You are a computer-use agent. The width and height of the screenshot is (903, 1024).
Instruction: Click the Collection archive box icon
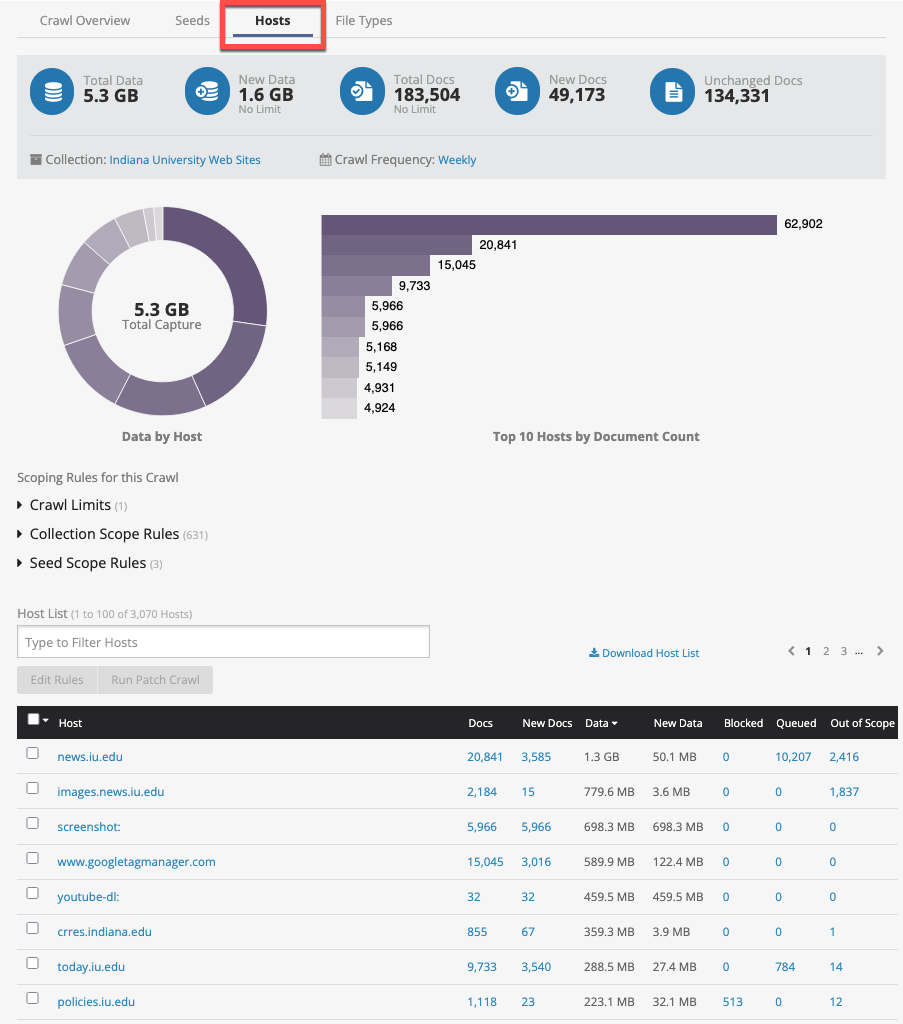[36, 159]
